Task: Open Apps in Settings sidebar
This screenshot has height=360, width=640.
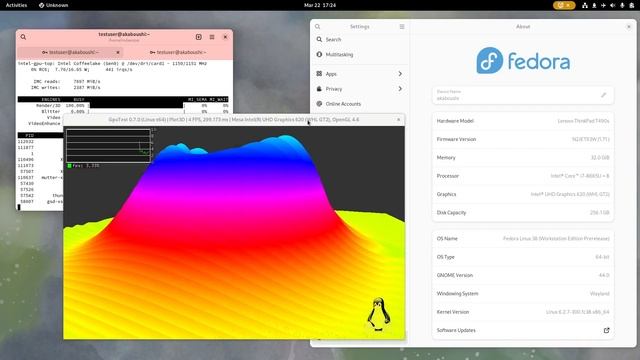Action: click(360, 74)
